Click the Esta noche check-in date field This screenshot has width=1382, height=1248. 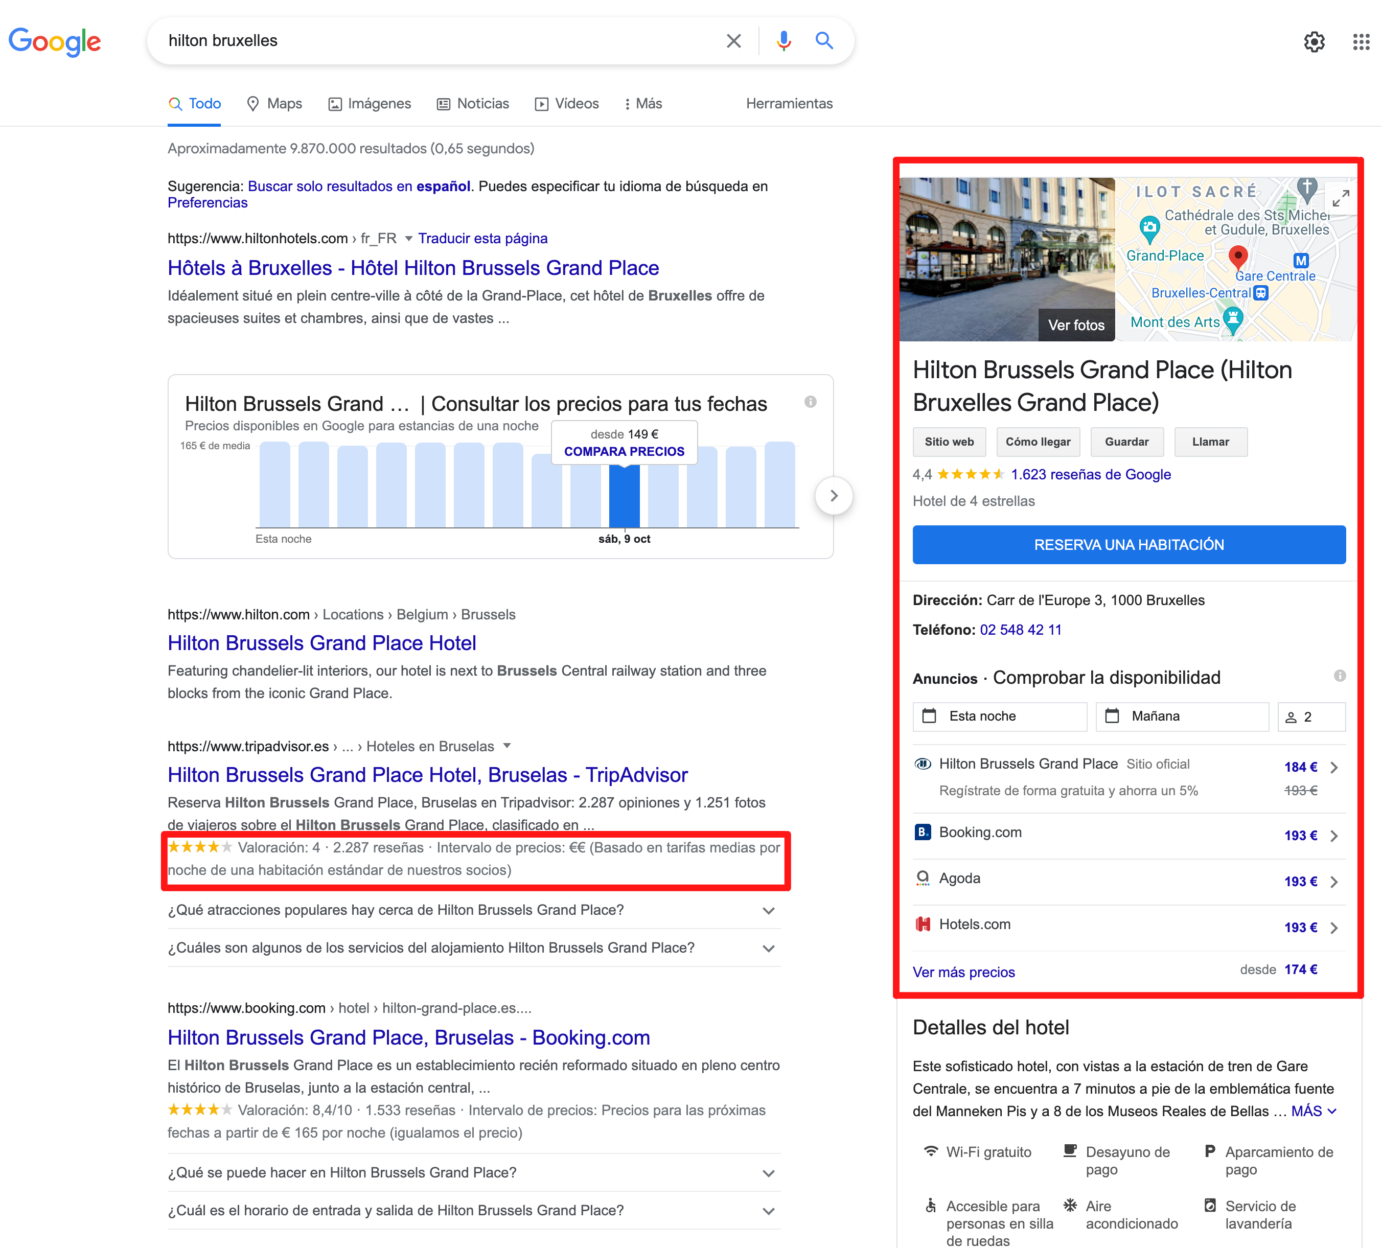(999, 717)
